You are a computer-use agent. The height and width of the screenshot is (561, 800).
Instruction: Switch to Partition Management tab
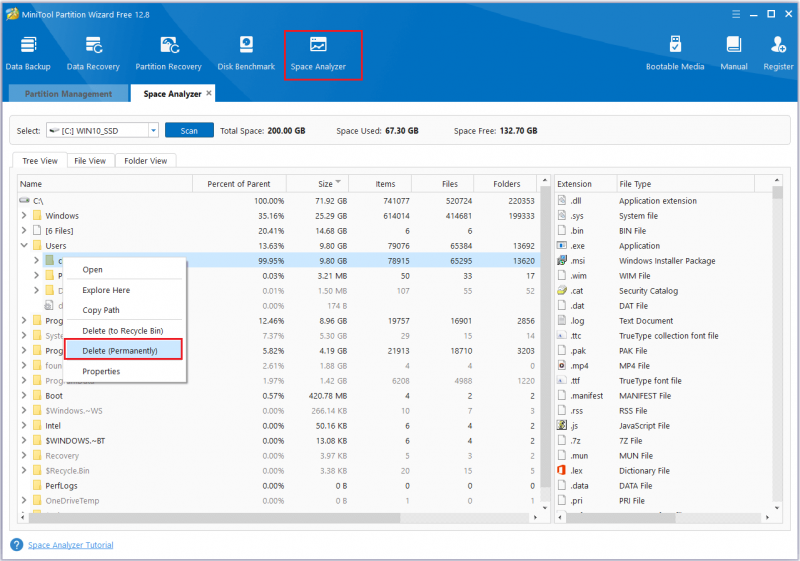pos(68,94)
